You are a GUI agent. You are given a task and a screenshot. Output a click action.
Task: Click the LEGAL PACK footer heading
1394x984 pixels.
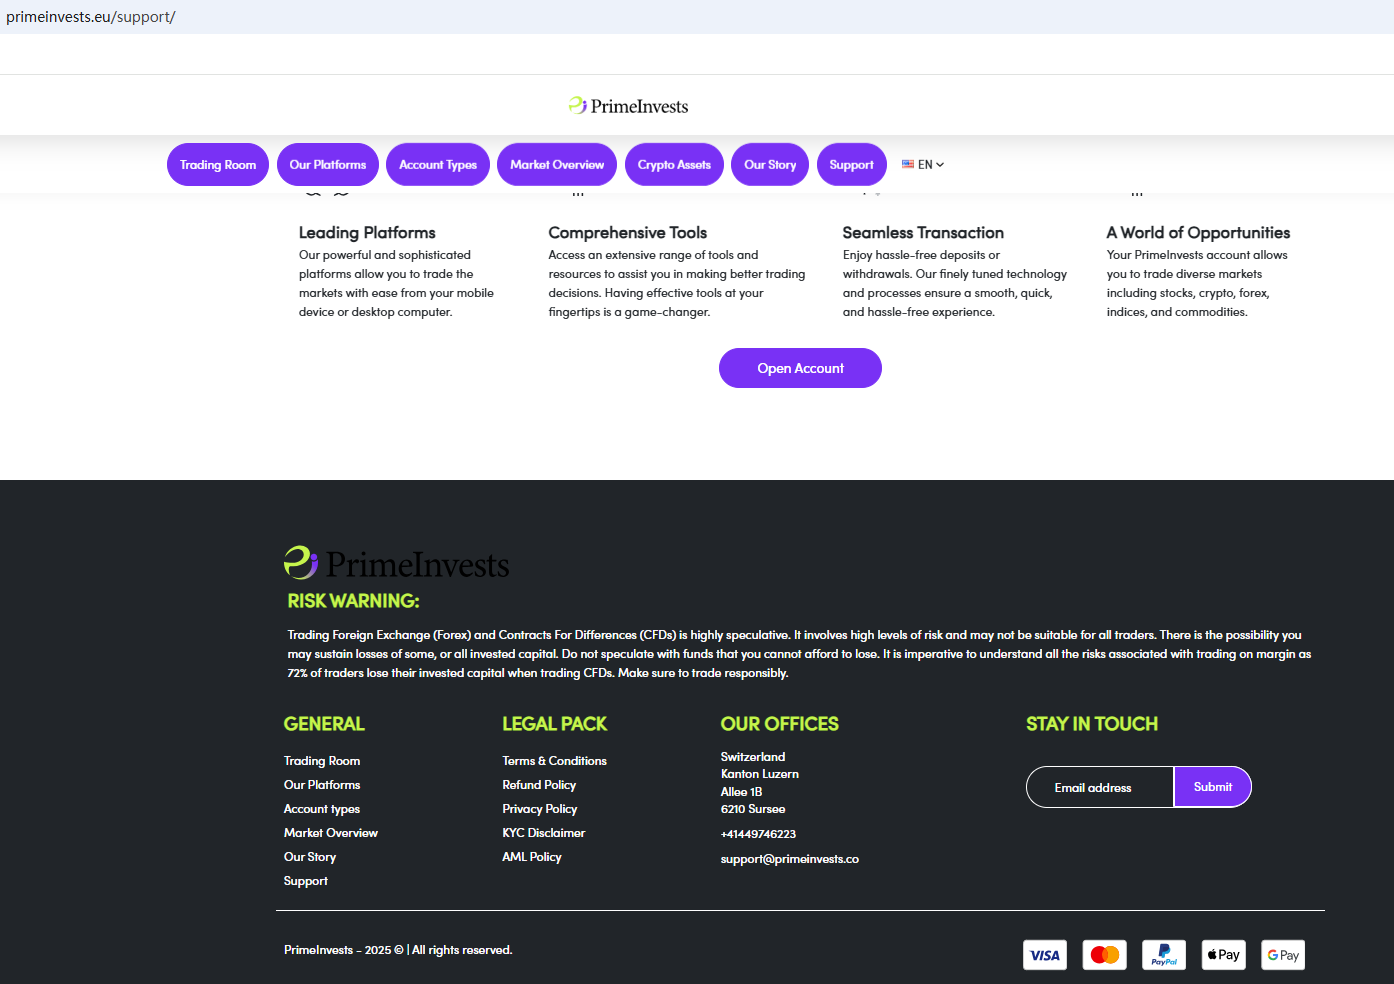(x=555, y=724)
